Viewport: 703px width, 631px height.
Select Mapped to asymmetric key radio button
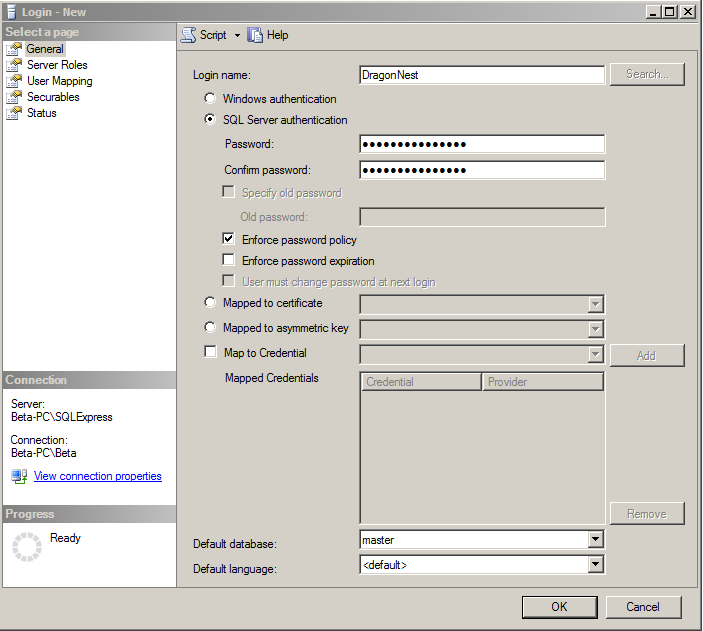210,327
